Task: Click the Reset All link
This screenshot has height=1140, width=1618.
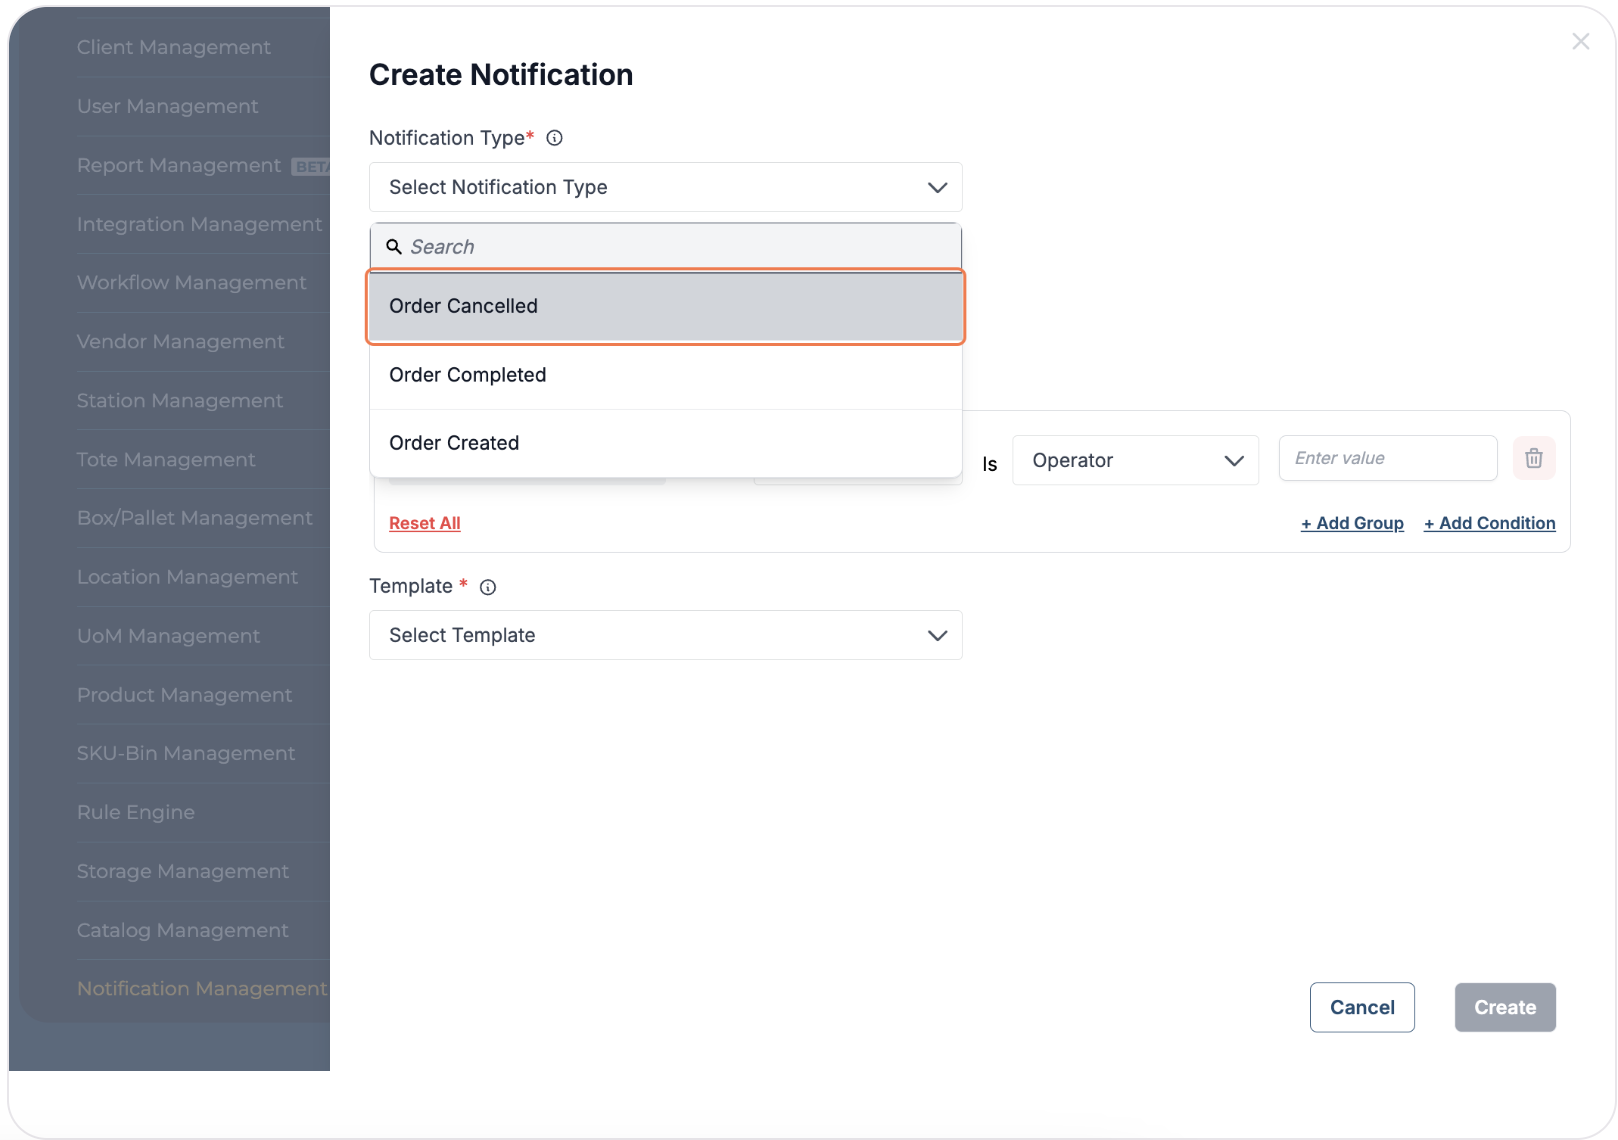Action: click(x=424, y=523)
